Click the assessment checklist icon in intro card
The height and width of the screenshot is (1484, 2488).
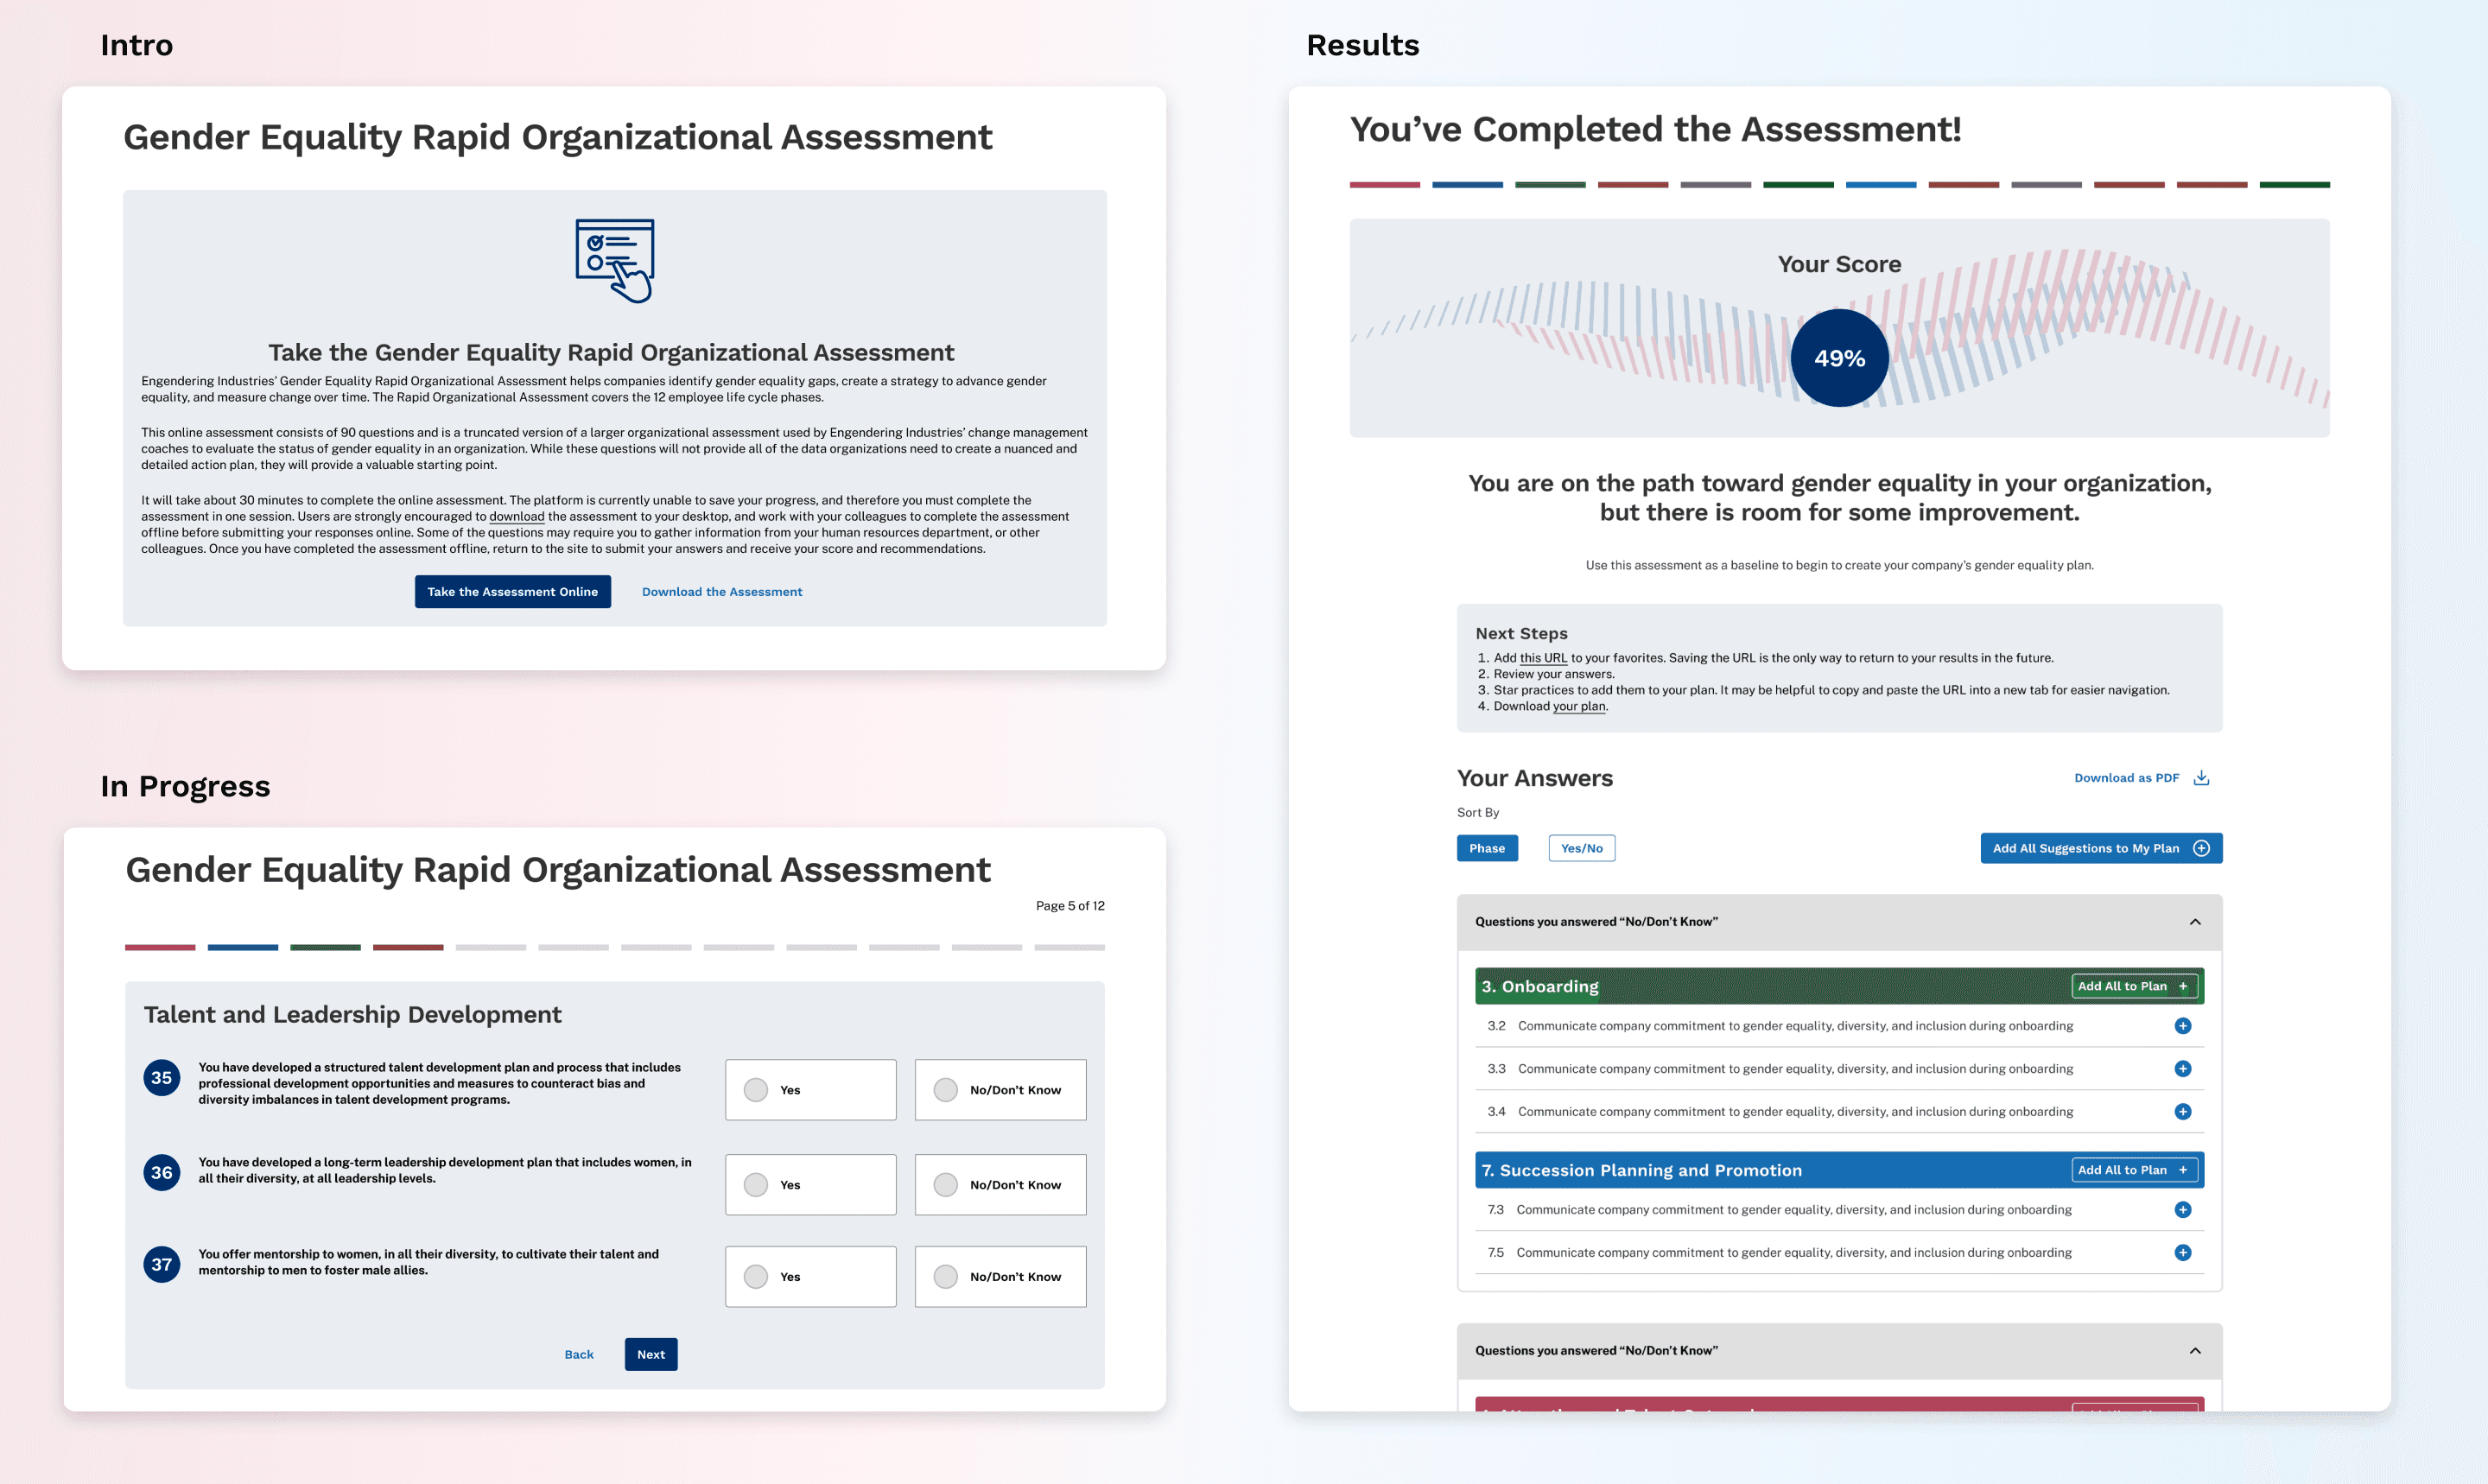tap(614, 260)
